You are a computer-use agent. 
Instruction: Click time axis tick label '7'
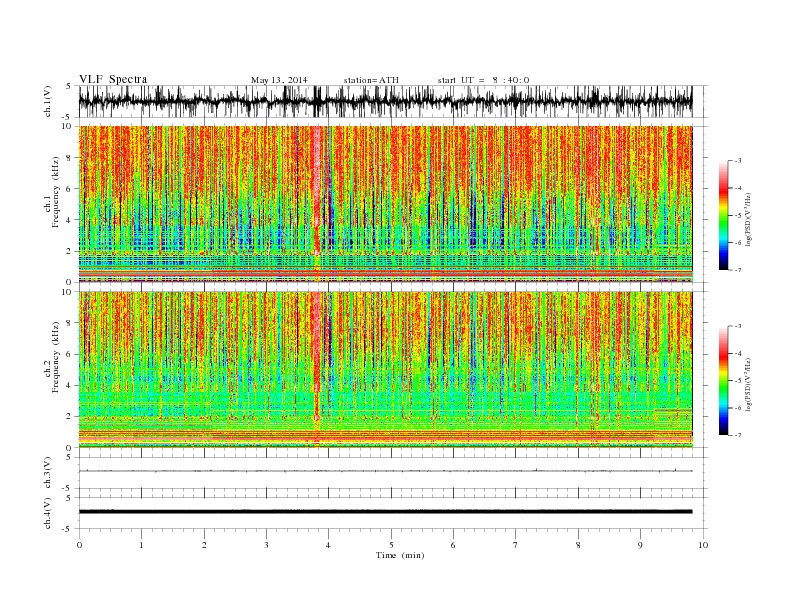(x=516, y=545)
